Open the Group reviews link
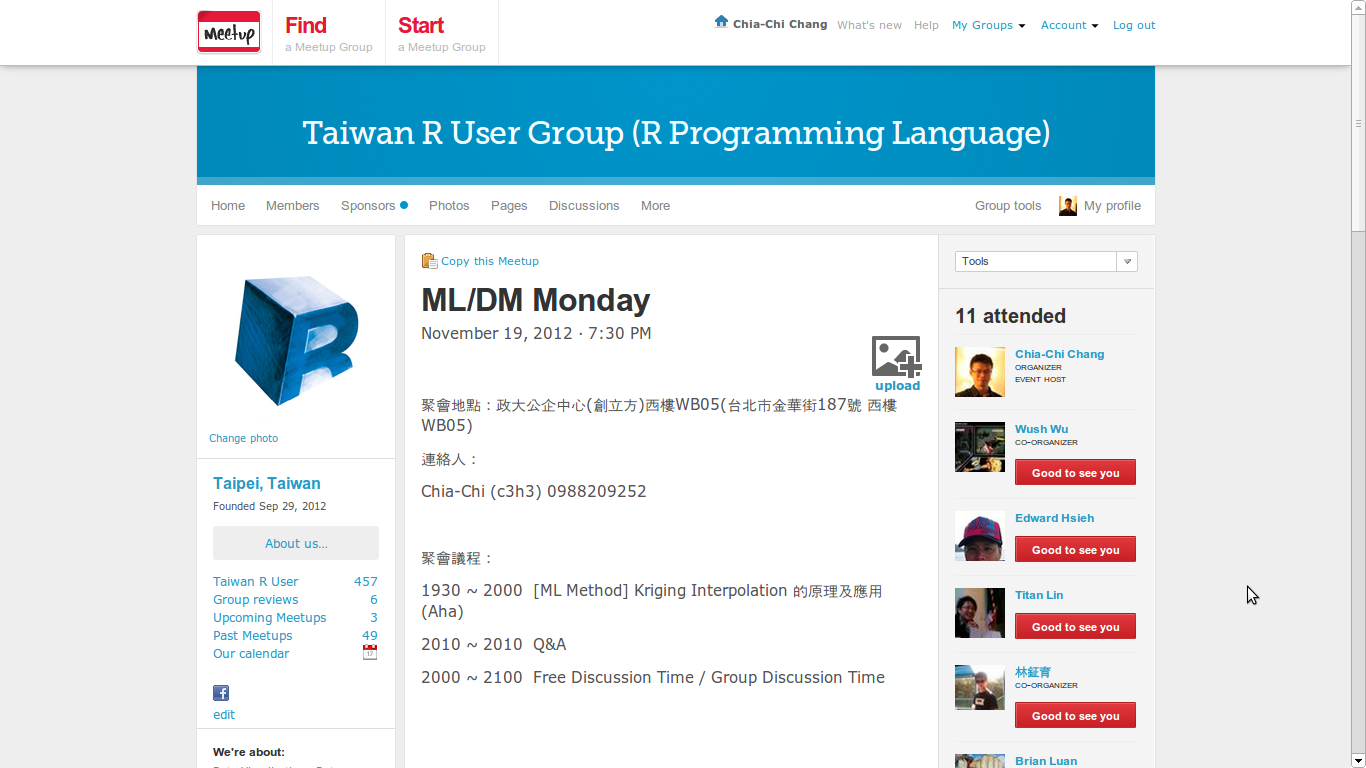Image resolution: width=1366 pixels, height=768 pixels. [255, 599]
